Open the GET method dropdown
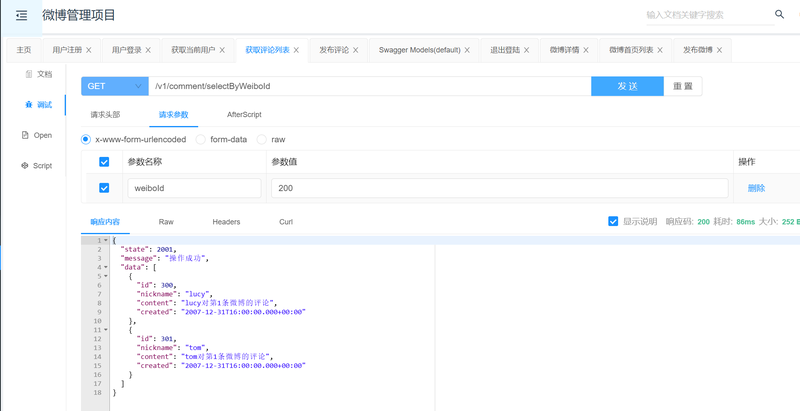 tap(115, 86)
